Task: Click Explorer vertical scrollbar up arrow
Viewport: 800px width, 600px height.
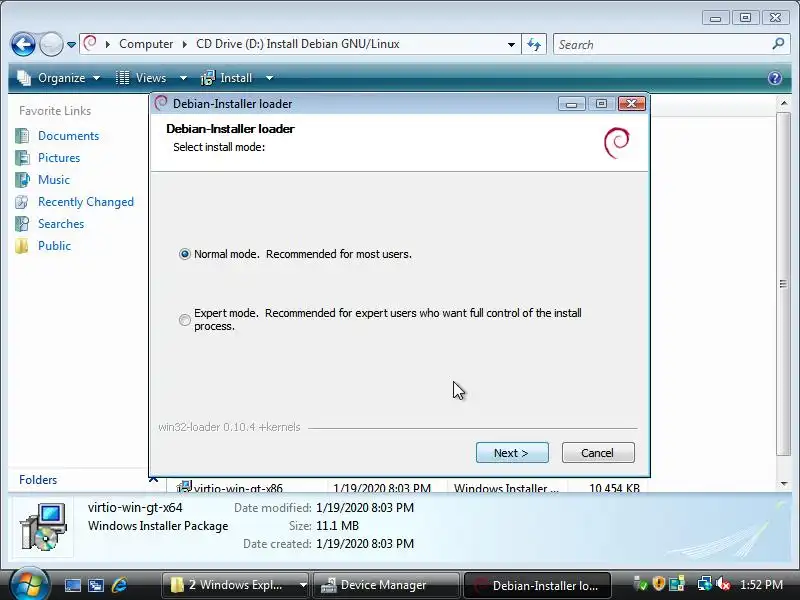Action: tap(784, 104)
